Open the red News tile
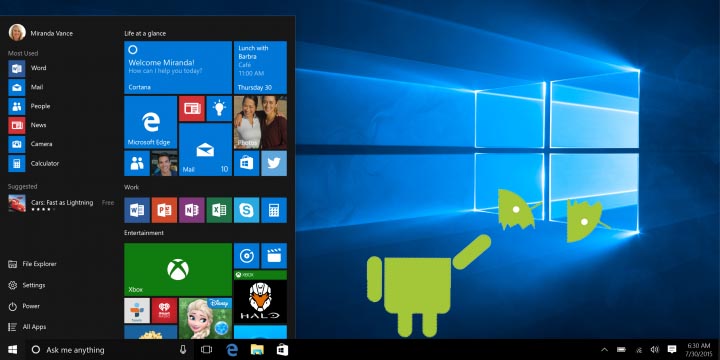 (x=191, y=108)
